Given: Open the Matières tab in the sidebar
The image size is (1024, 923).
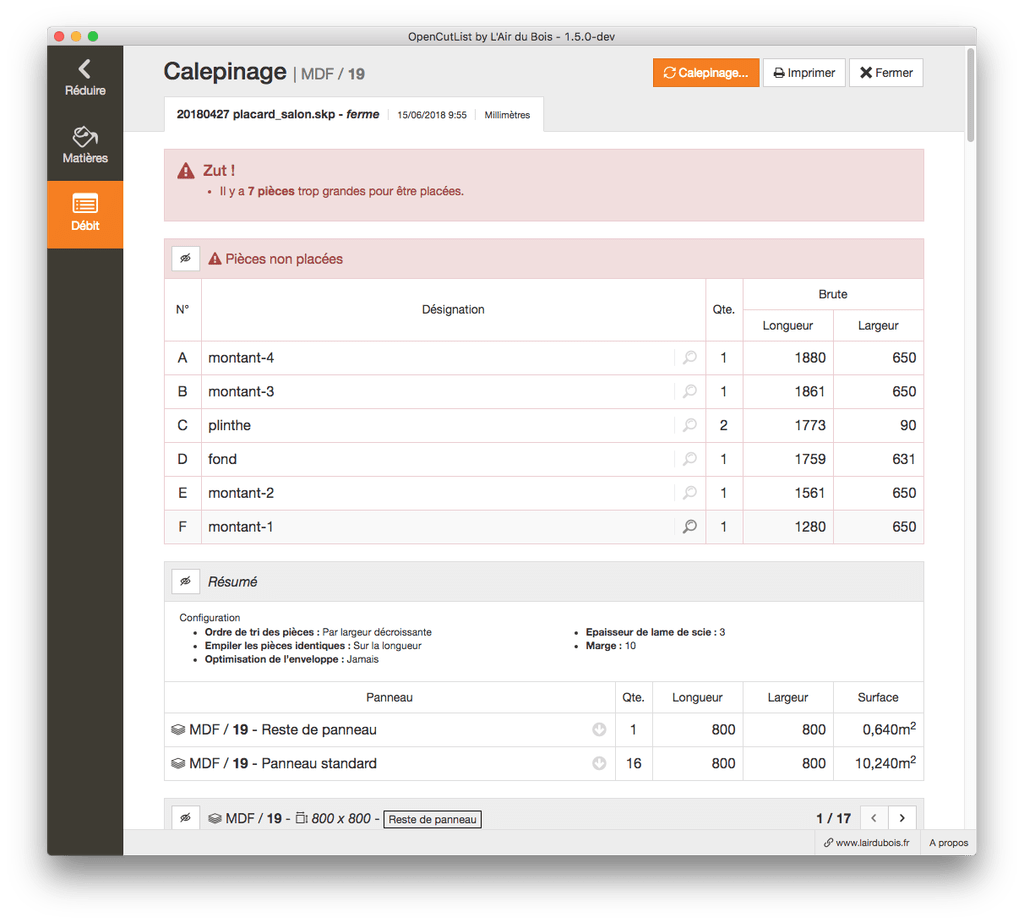Looking at the screenshot, I should [85, 146].
